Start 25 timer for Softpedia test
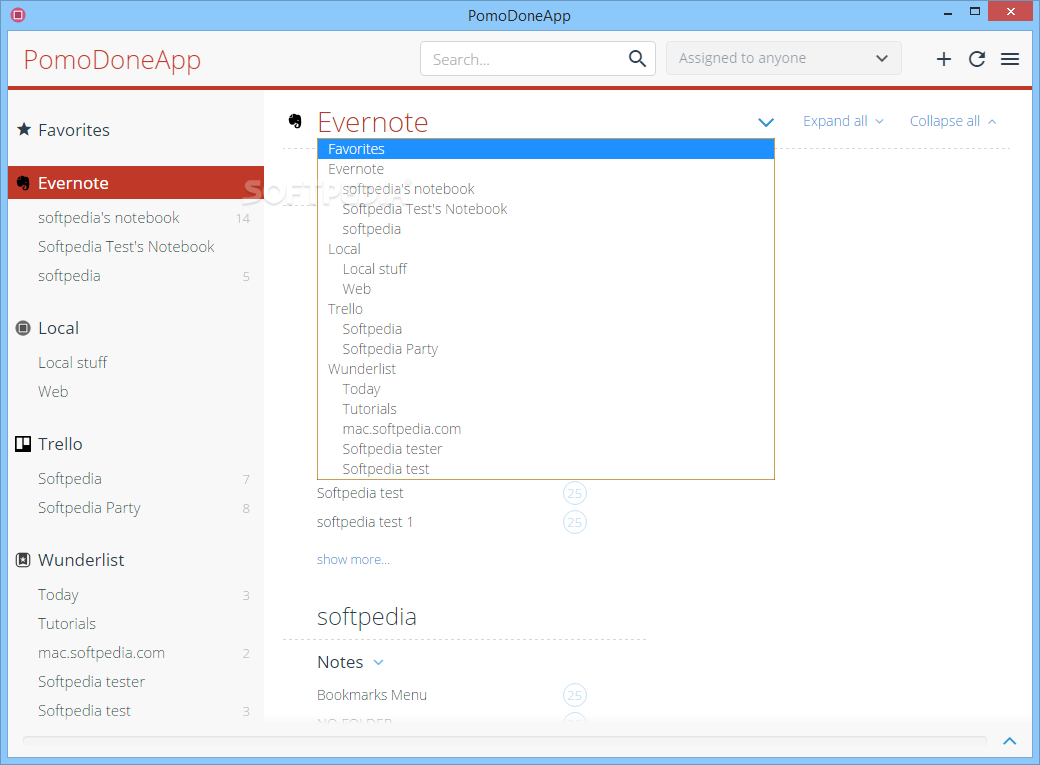The width and height of the screenshot is (1040, 765). 574,493
